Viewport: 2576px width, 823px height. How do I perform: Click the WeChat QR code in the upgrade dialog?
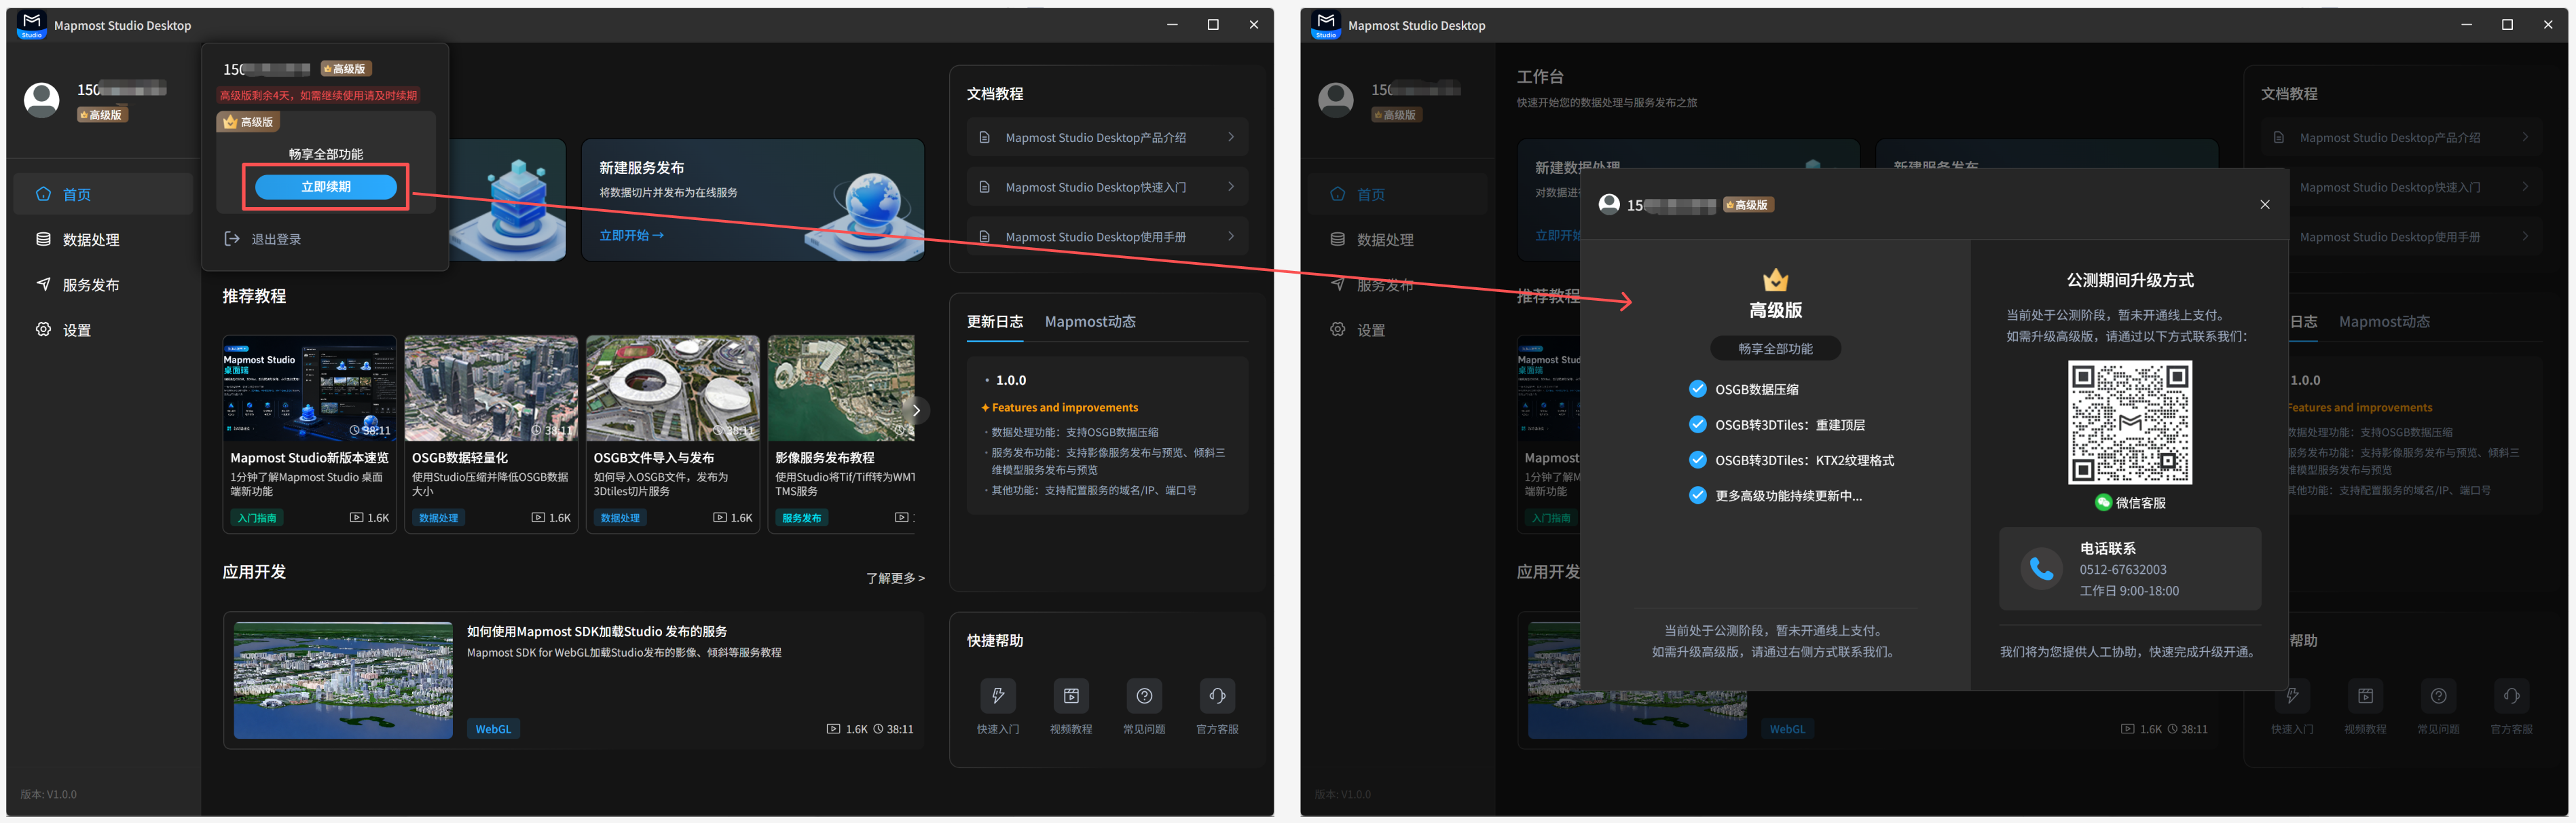point(2130,423)
